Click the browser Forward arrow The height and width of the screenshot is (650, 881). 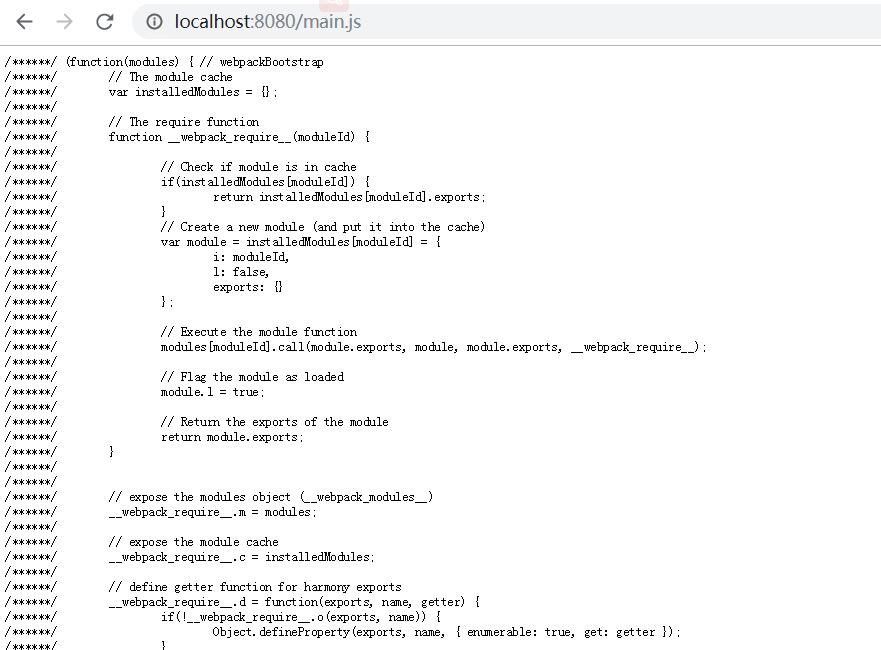65,22
